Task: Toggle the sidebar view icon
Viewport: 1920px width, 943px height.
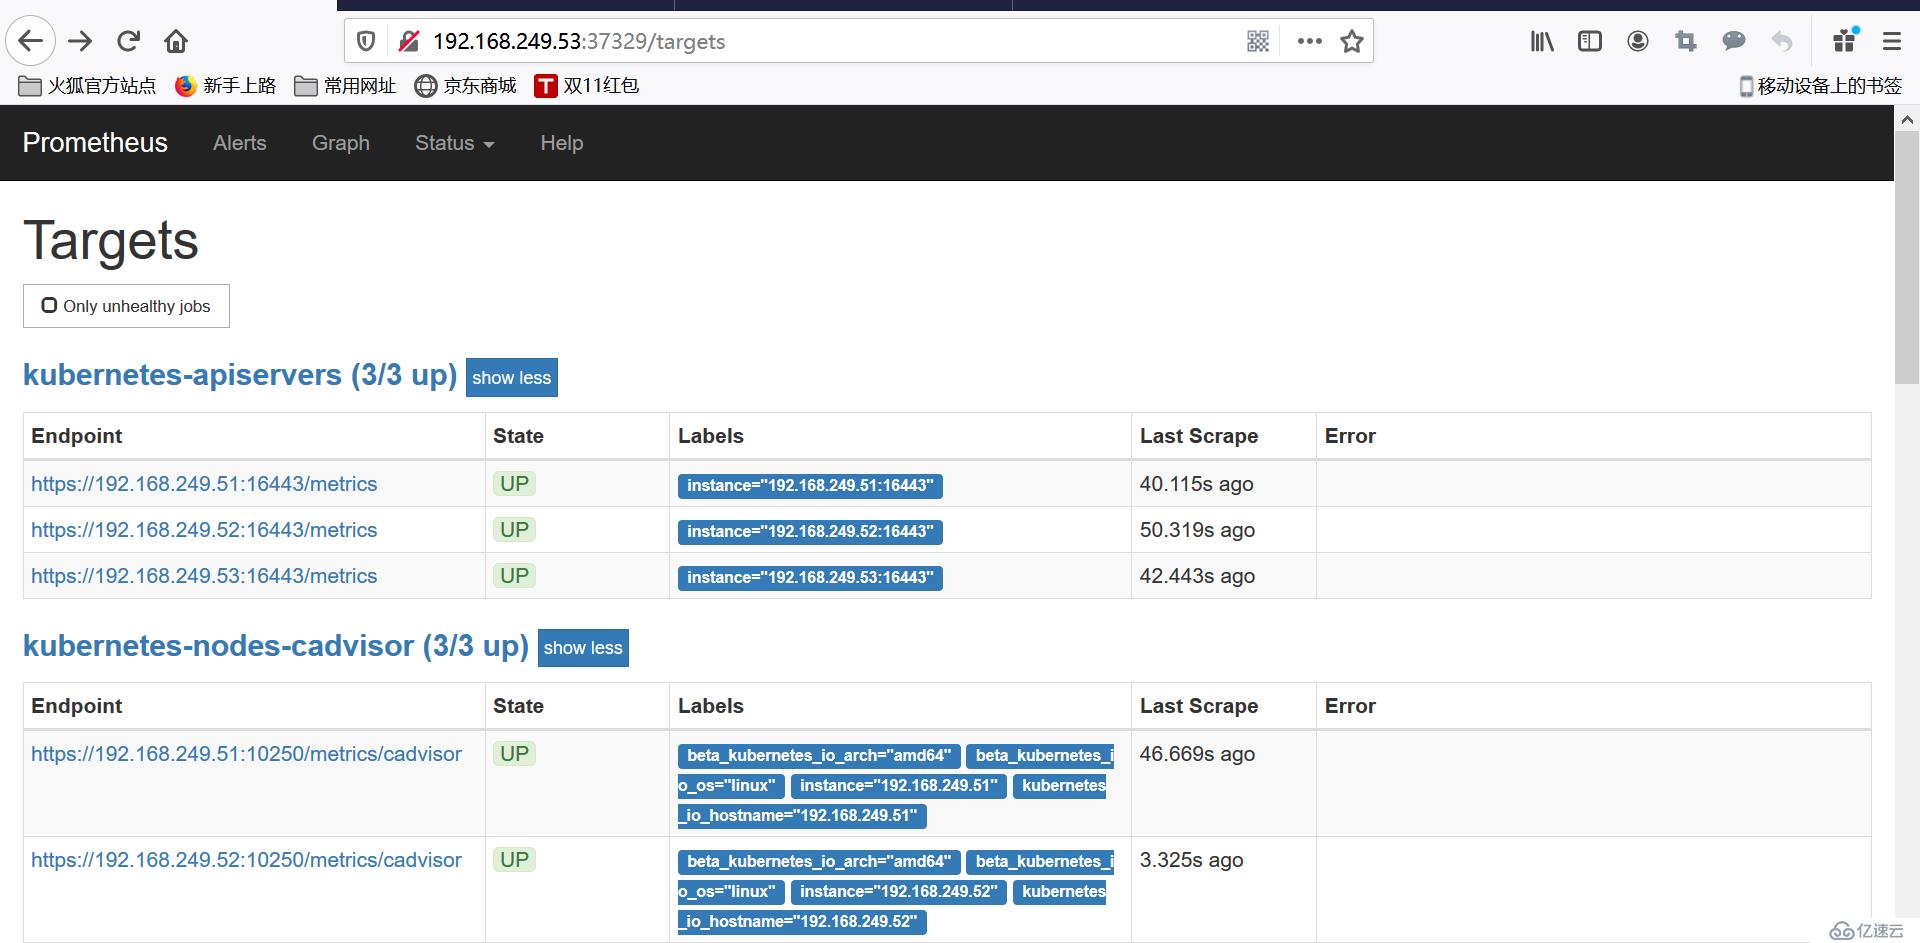Action: click(x=1590, y=41)
